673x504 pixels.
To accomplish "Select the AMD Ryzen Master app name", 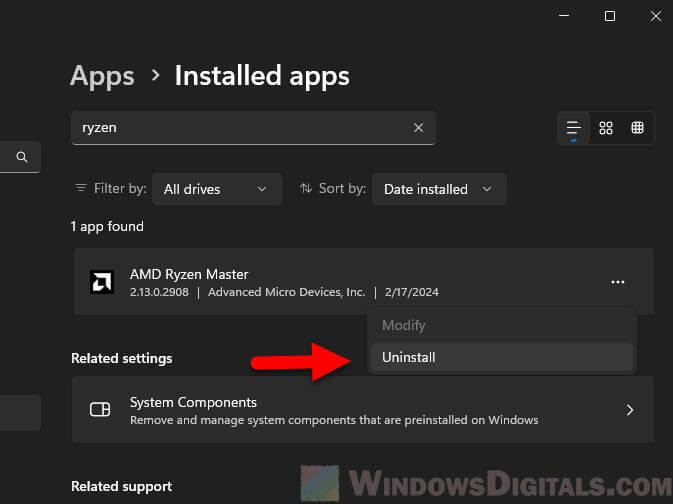I will tap(189, 274).
